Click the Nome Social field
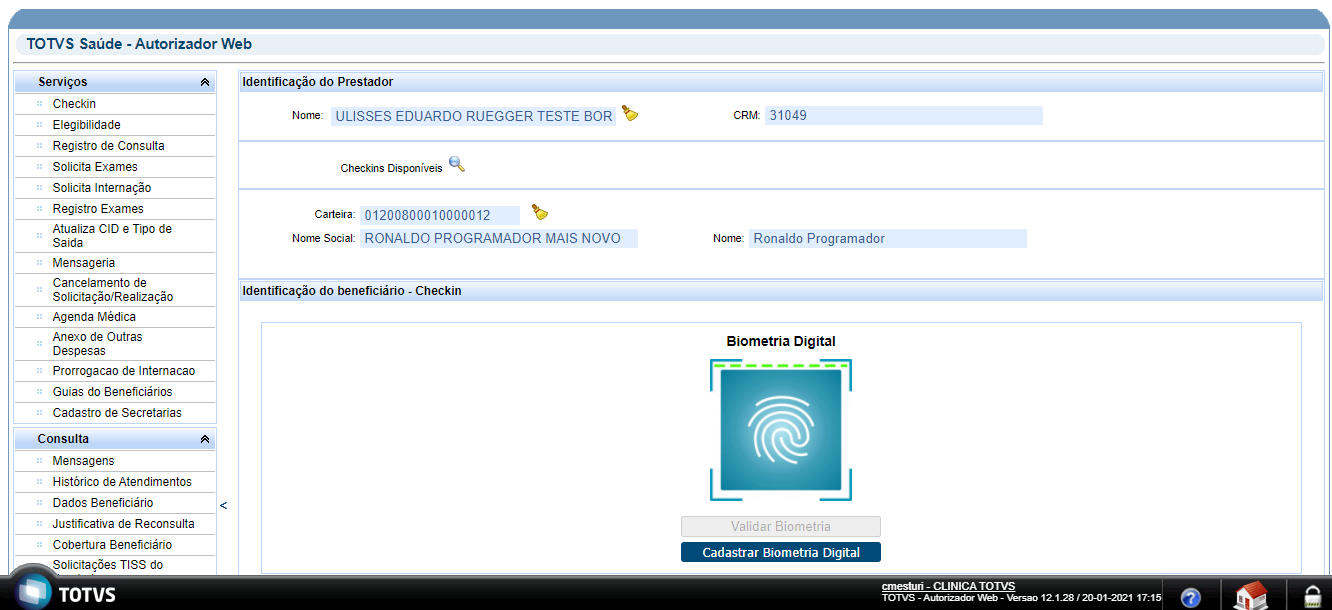Image resolution: width=1332 pixels, height=610 pixels. pos(499,238)
